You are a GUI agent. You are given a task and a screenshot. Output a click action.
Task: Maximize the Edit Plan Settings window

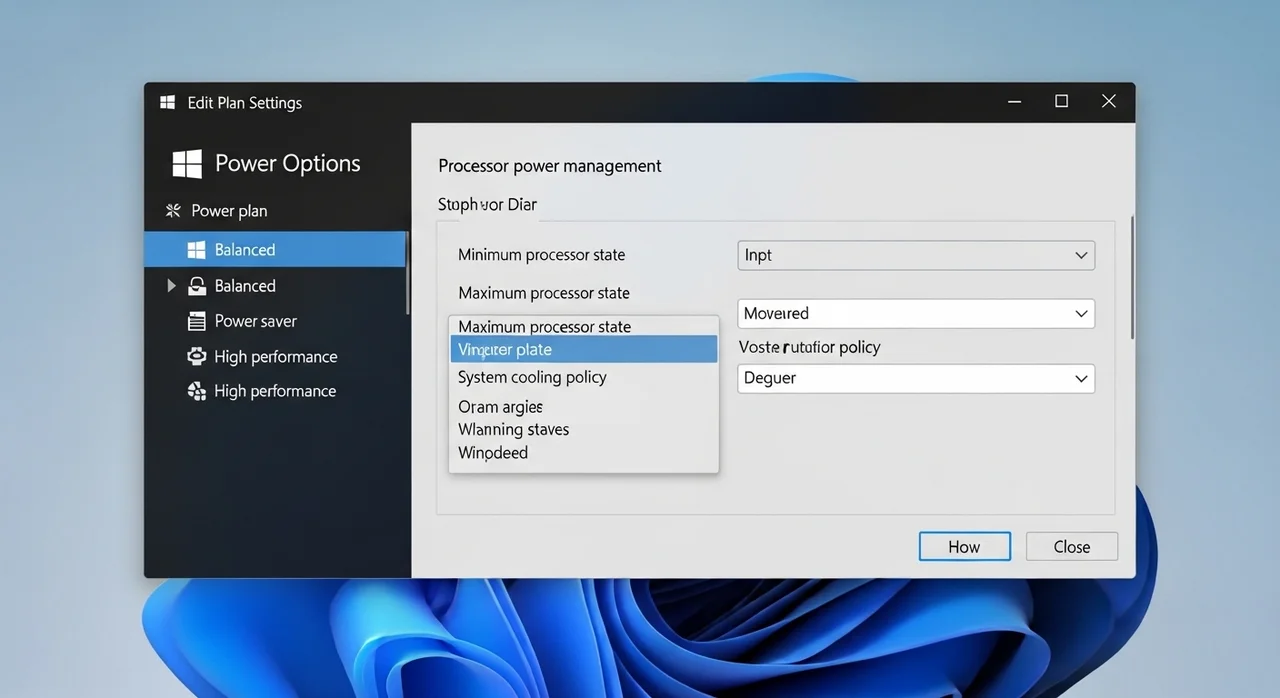(x=1062, y=102)
